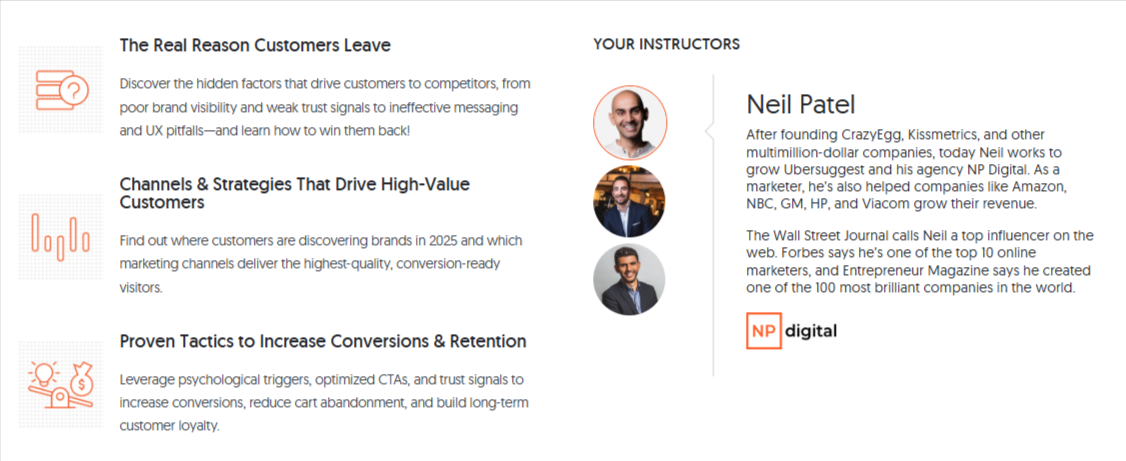Click the YOUR INSTRUCTORS section label
Screen dimensions: 1126x461
(666, 45)
